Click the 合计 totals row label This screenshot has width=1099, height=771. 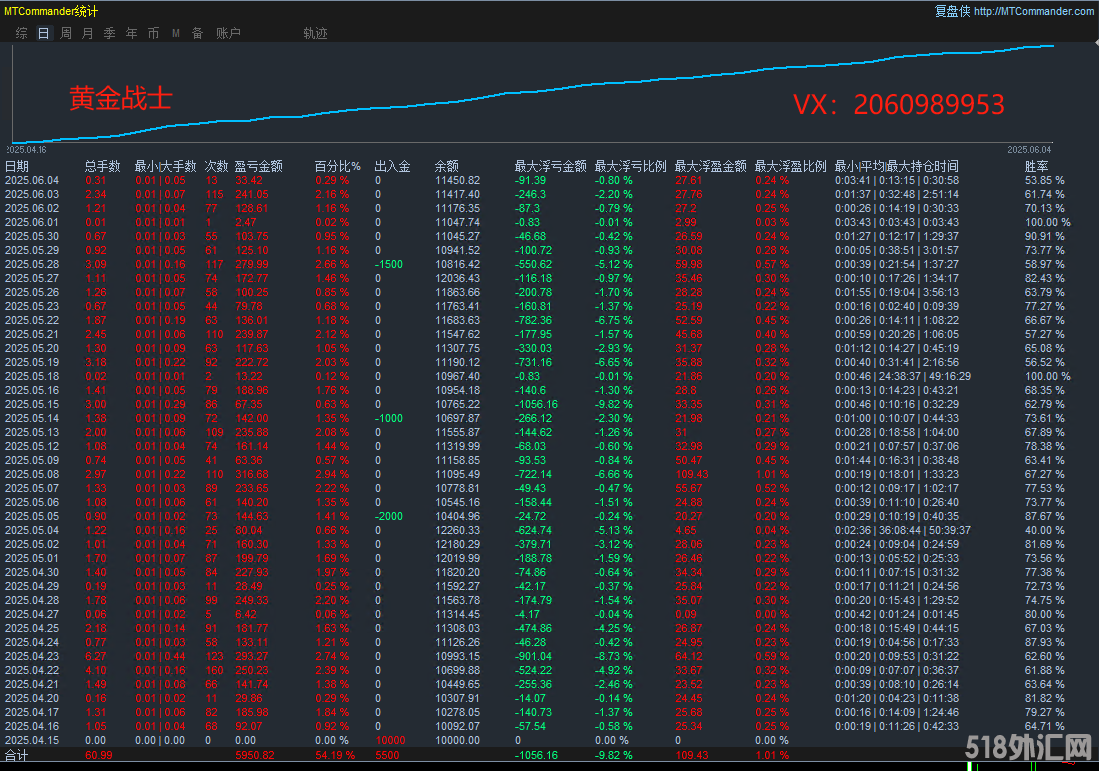pos(17,756)
